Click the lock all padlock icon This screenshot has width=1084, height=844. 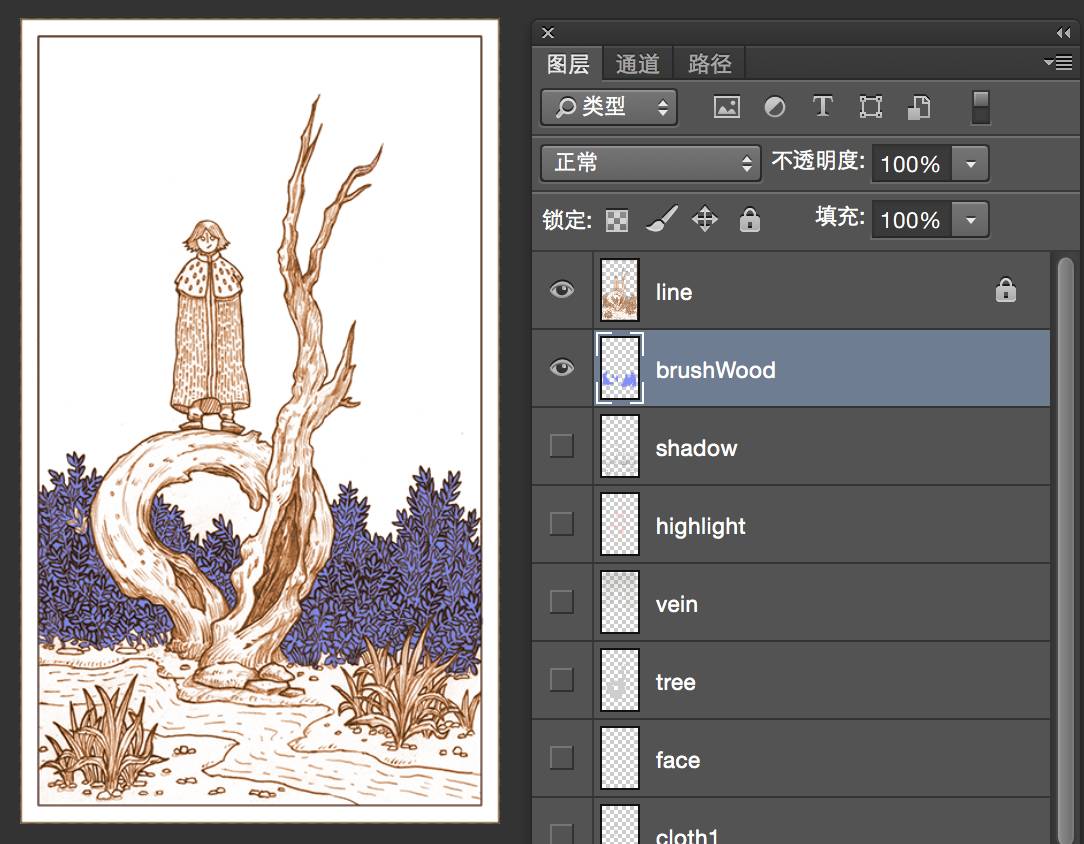pos(749,219)
